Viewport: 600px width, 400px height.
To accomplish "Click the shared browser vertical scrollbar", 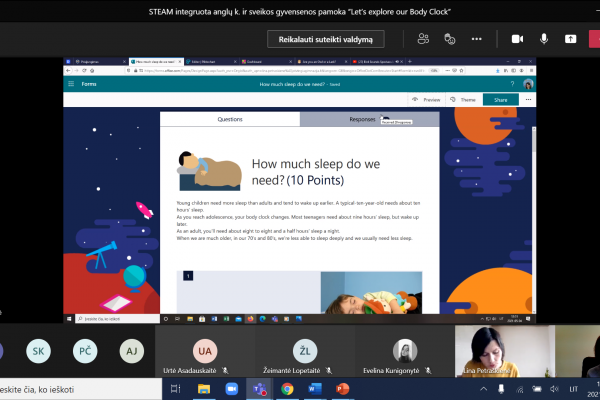I will coord(533,218).
